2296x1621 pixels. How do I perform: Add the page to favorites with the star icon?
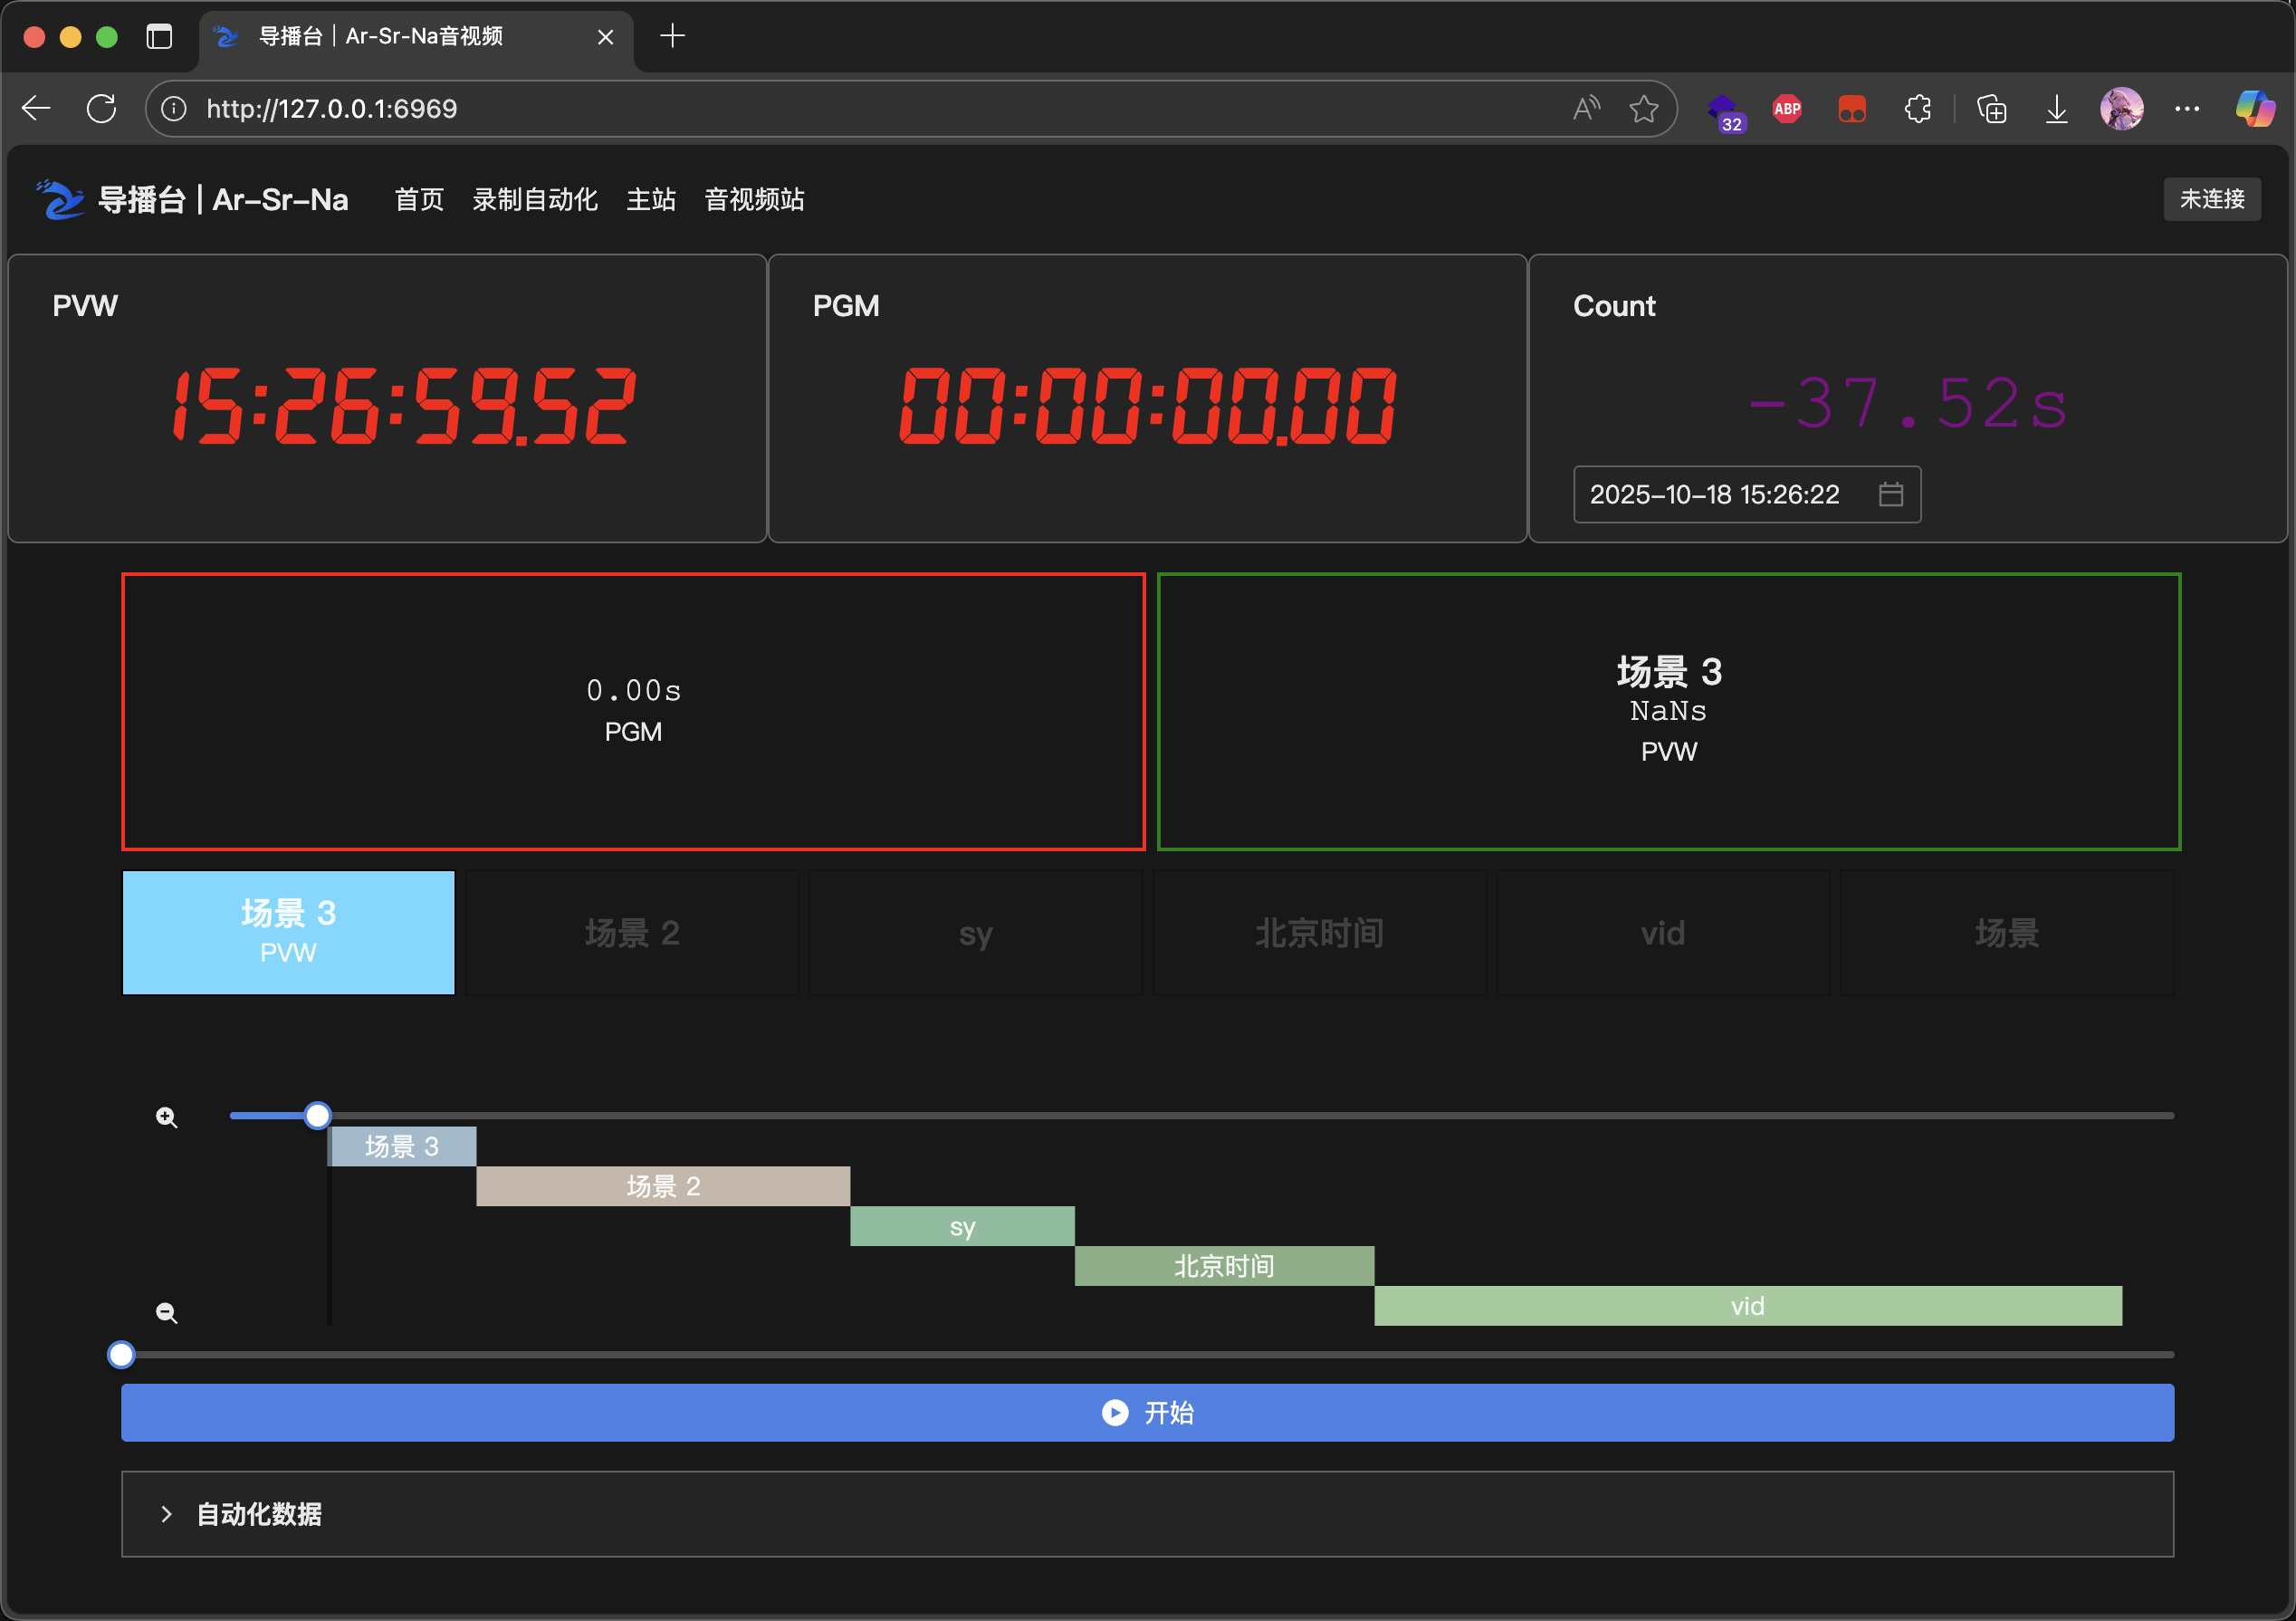(x=1643, y=108)
